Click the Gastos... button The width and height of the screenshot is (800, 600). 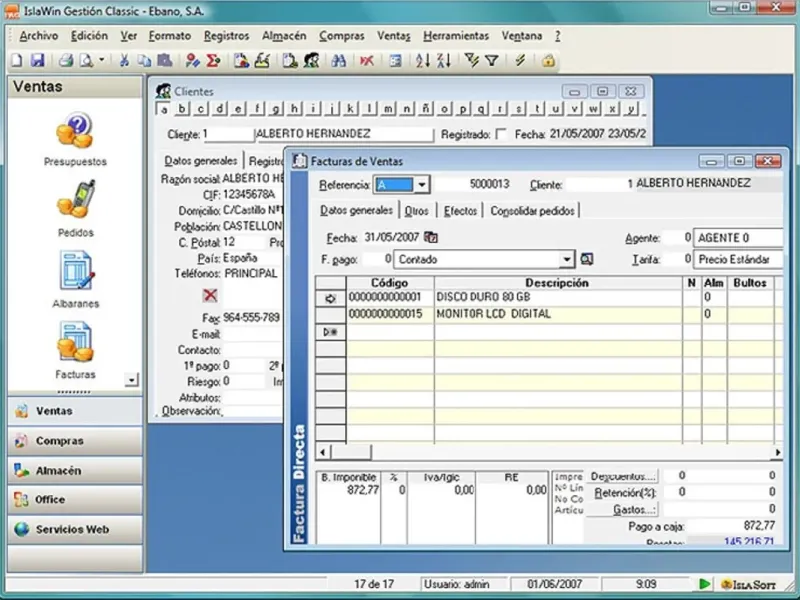[x=622, y=509]
